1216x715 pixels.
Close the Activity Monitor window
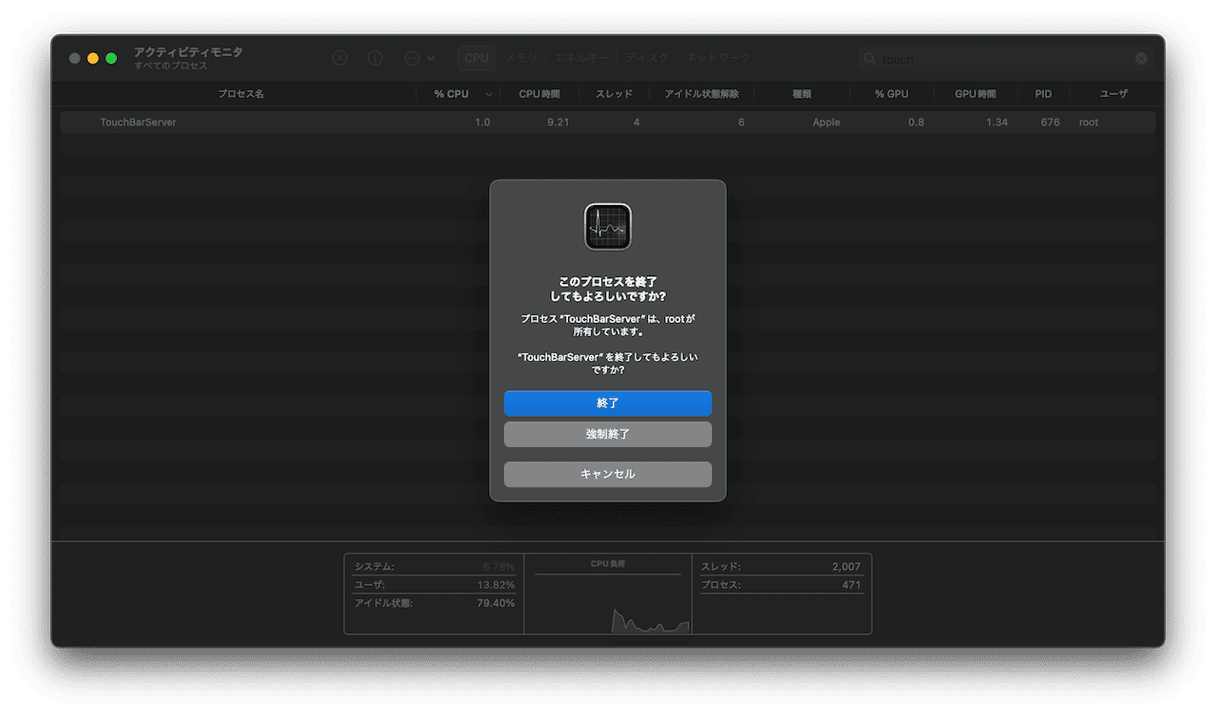tap(75, 59)
